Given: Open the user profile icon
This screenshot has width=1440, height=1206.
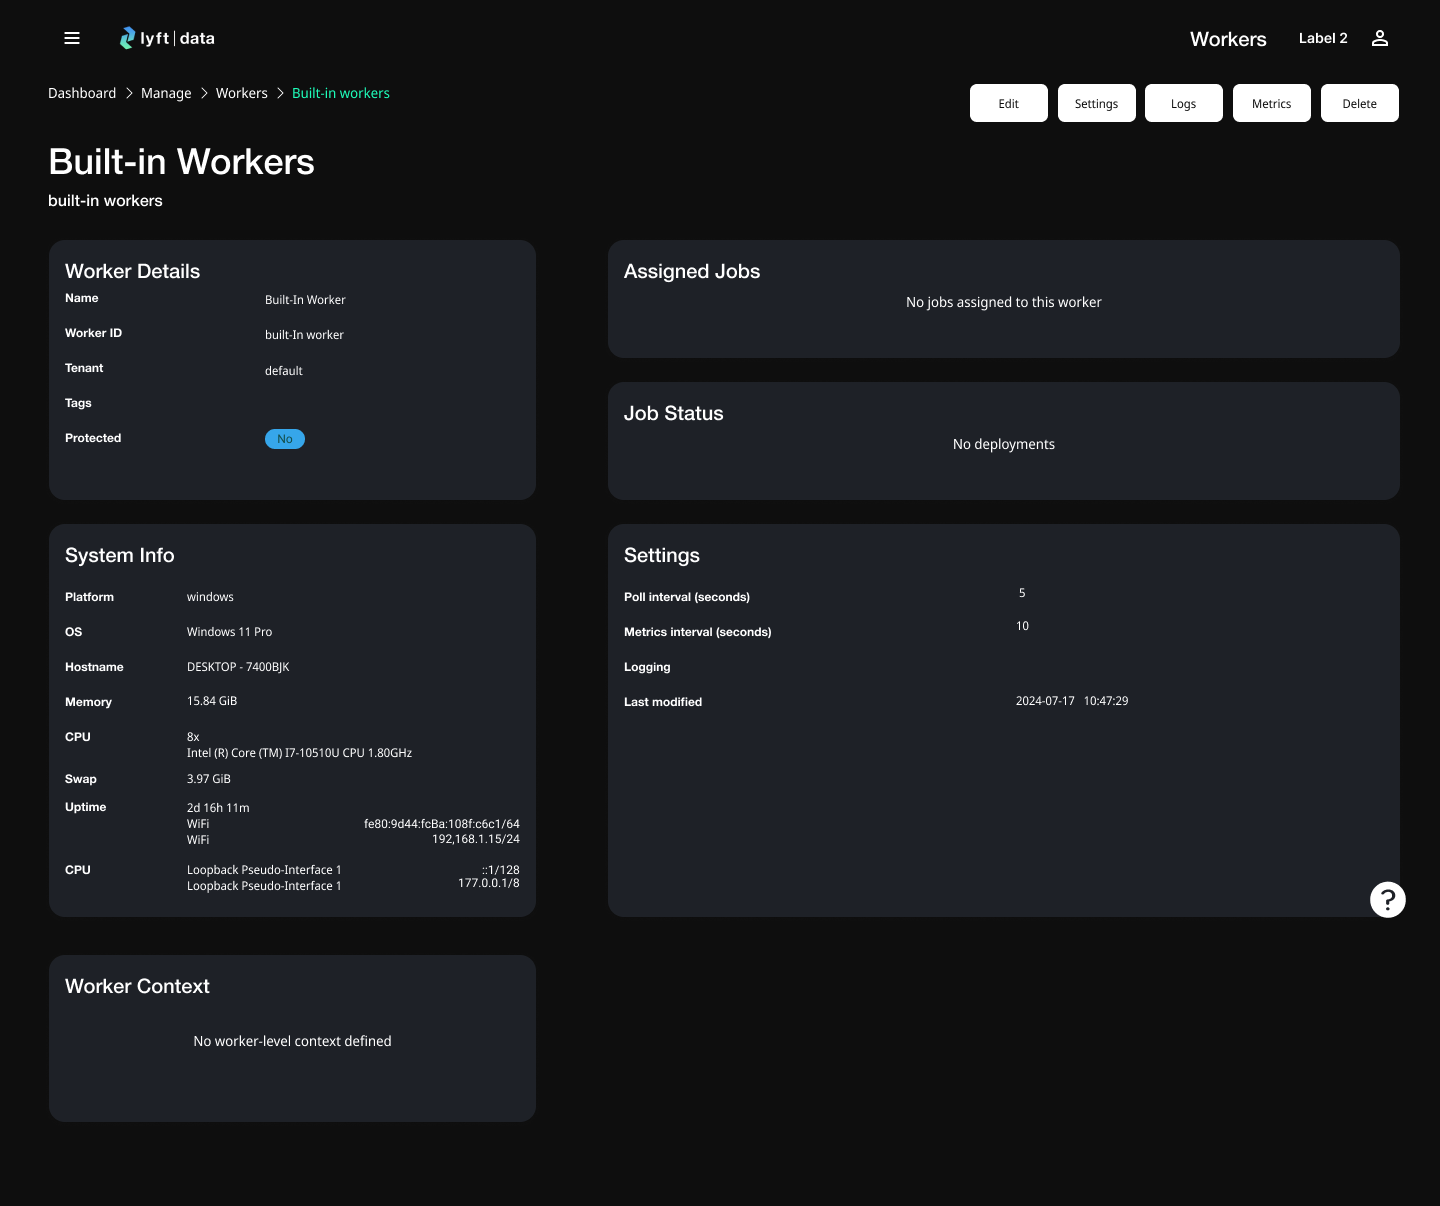Looking at the screenshot, I should pyautogui.click(x=1379, y=38).
